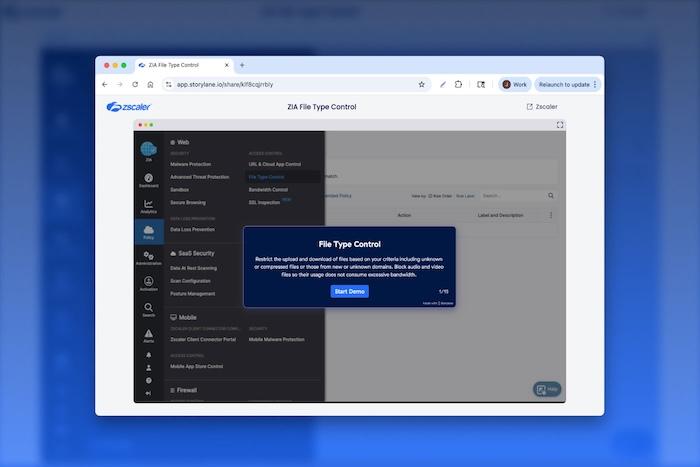Click the media control icon in browser toolbar
Screen dimensions: 700x467
481,84
